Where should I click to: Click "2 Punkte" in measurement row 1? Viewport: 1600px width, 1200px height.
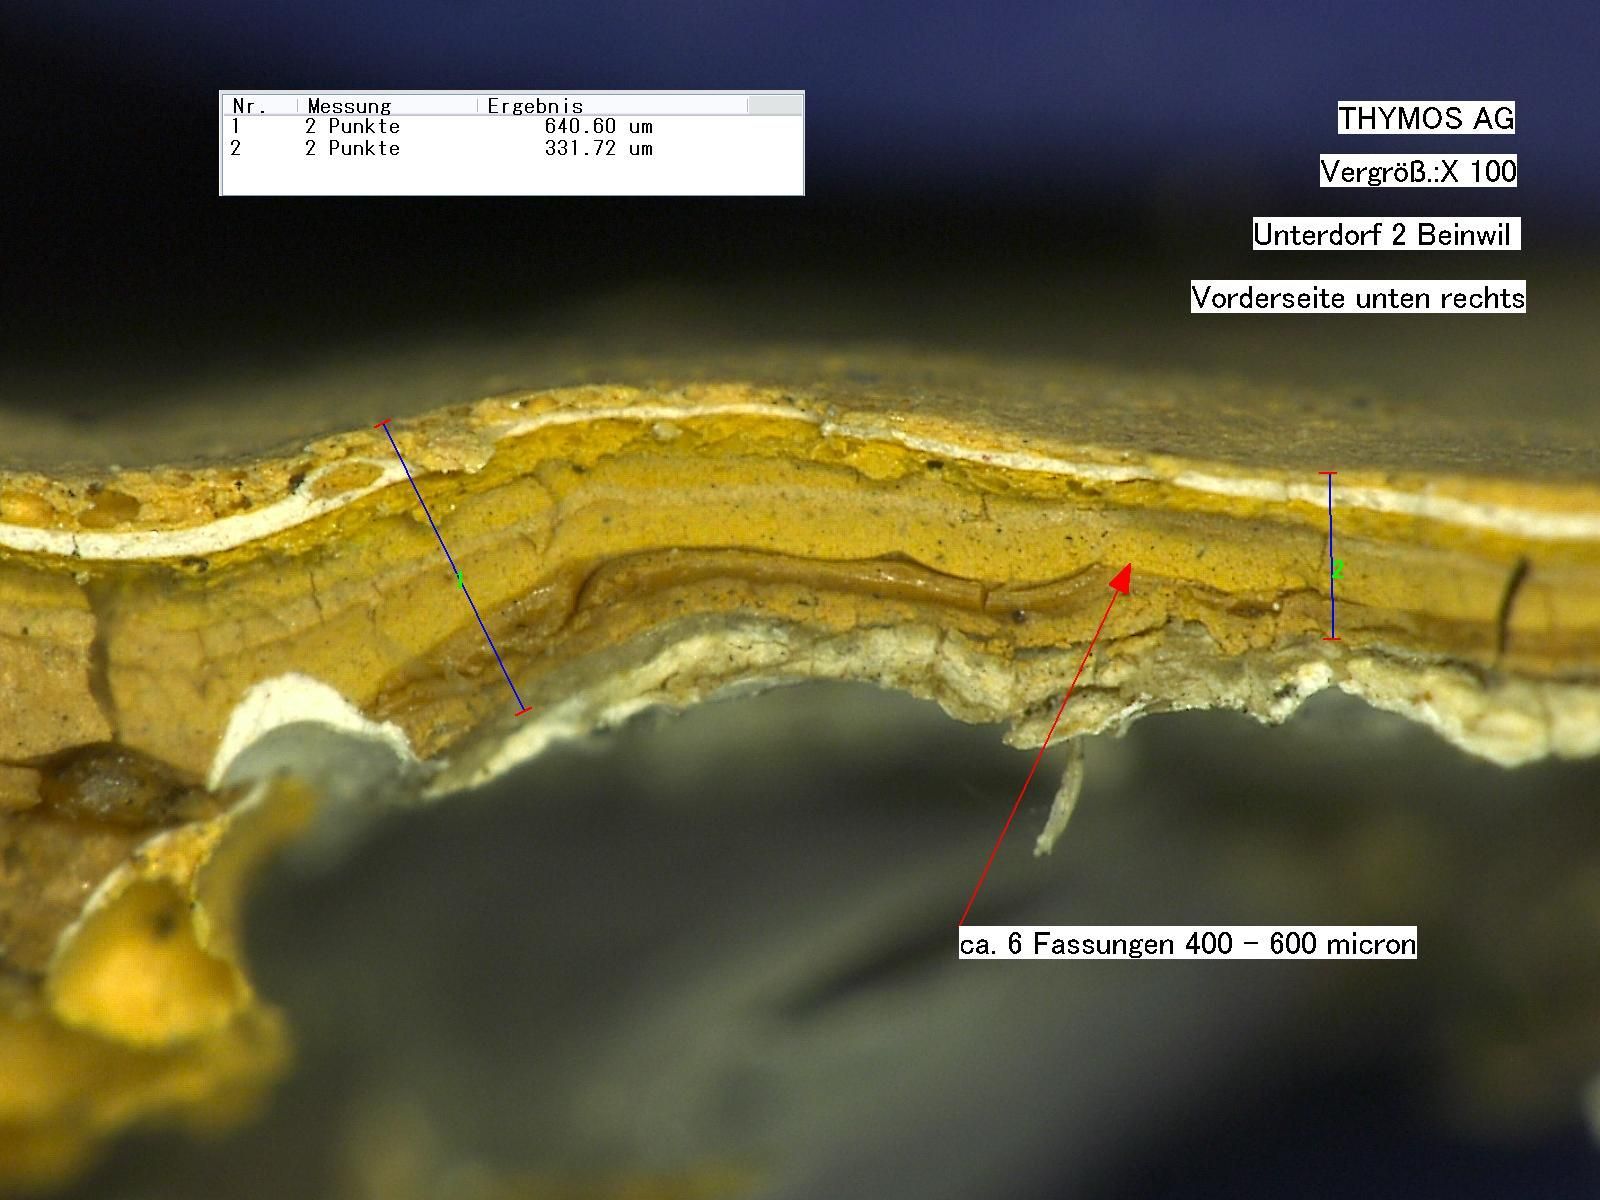click(x=352, y=127)
